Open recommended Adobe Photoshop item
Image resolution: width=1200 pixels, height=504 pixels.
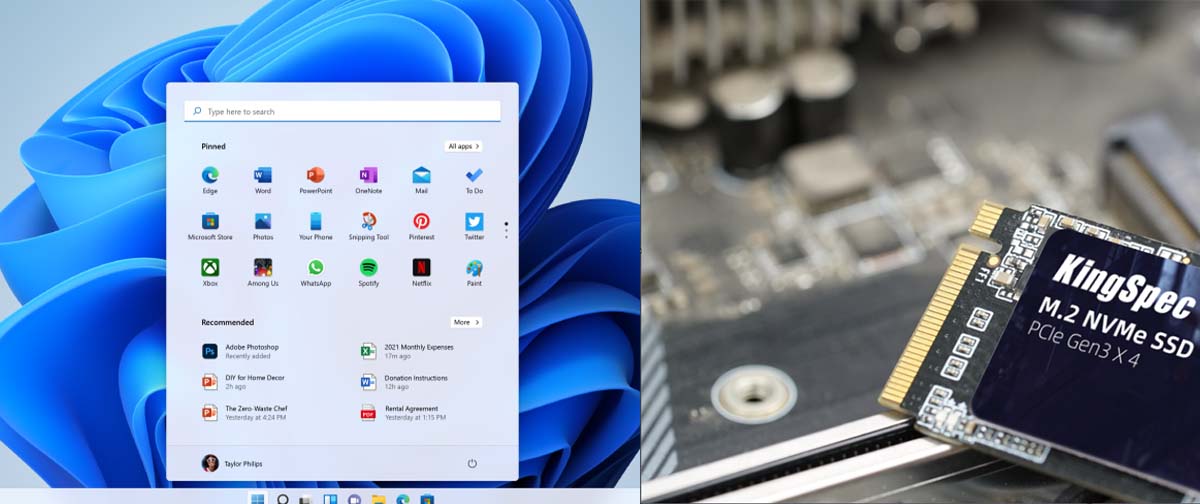[242, 351]
